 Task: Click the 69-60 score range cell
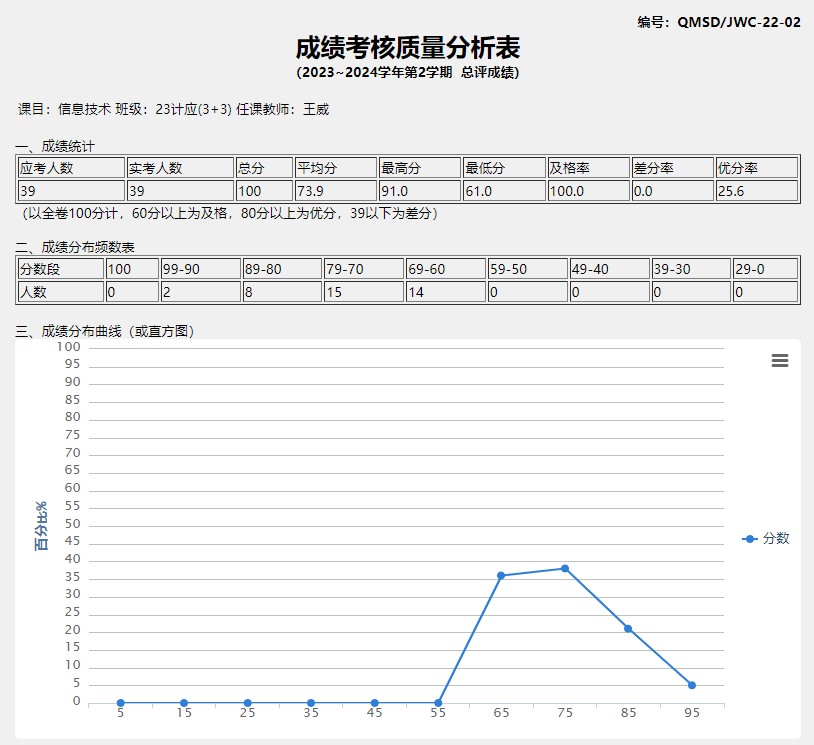[x=446, y=269]
